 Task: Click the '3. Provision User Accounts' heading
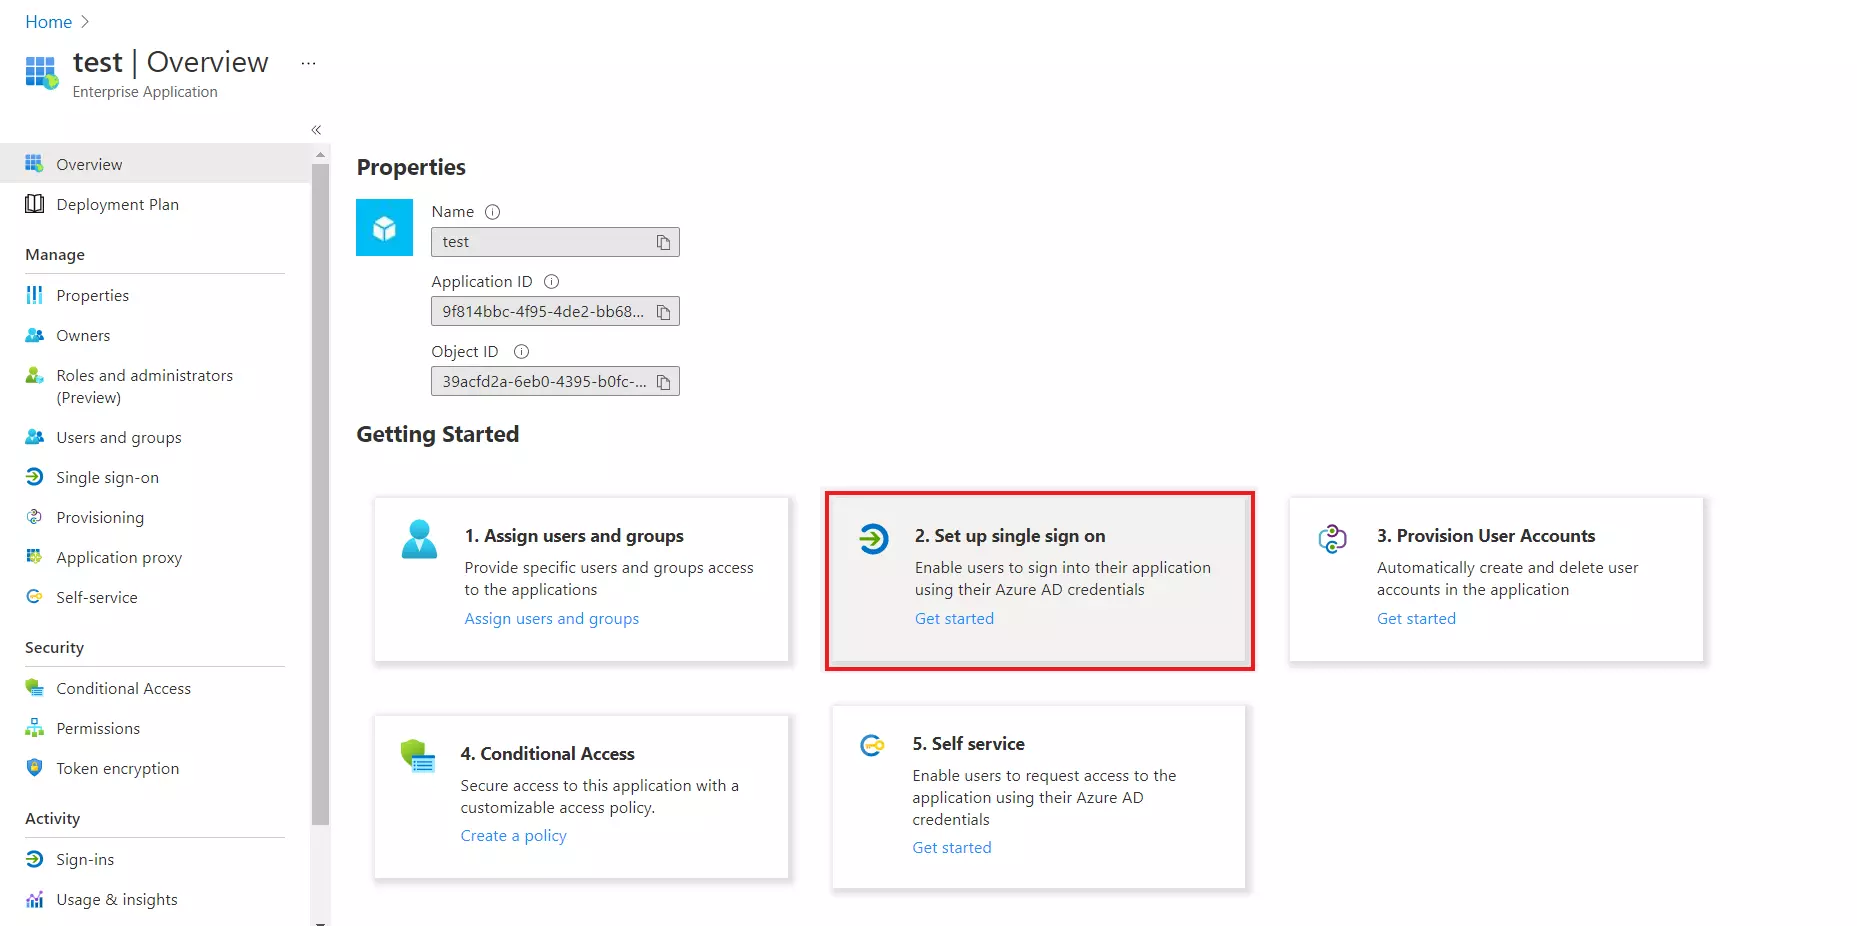pyautogui.click(x=1486, y=536)
